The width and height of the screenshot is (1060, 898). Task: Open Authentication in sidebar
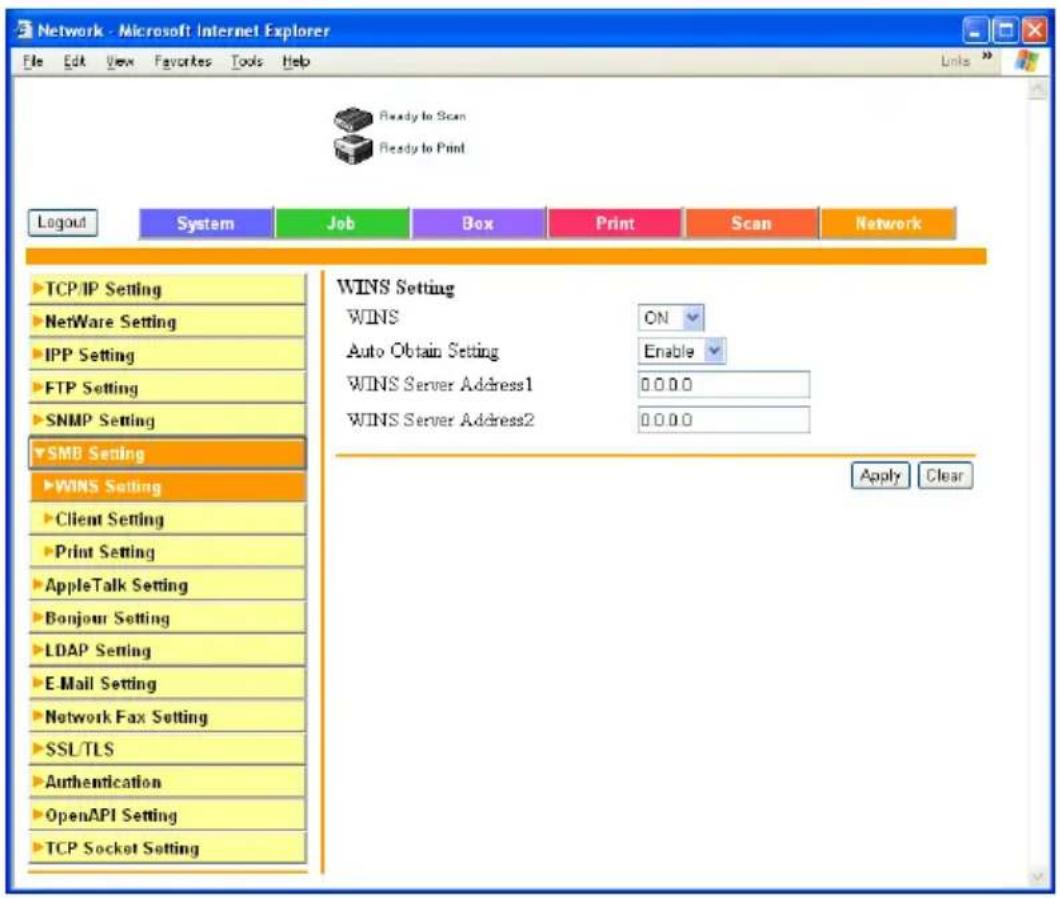(x=167, y=782)
